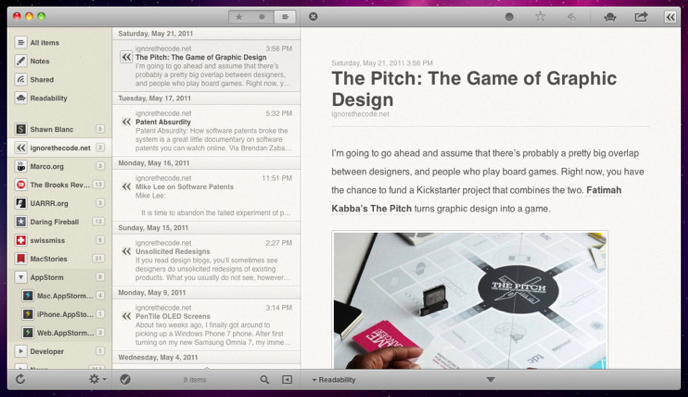Toggle Readability couch icon in toolbar
This screenshot has height=397, width=688.
click(610, 17)
